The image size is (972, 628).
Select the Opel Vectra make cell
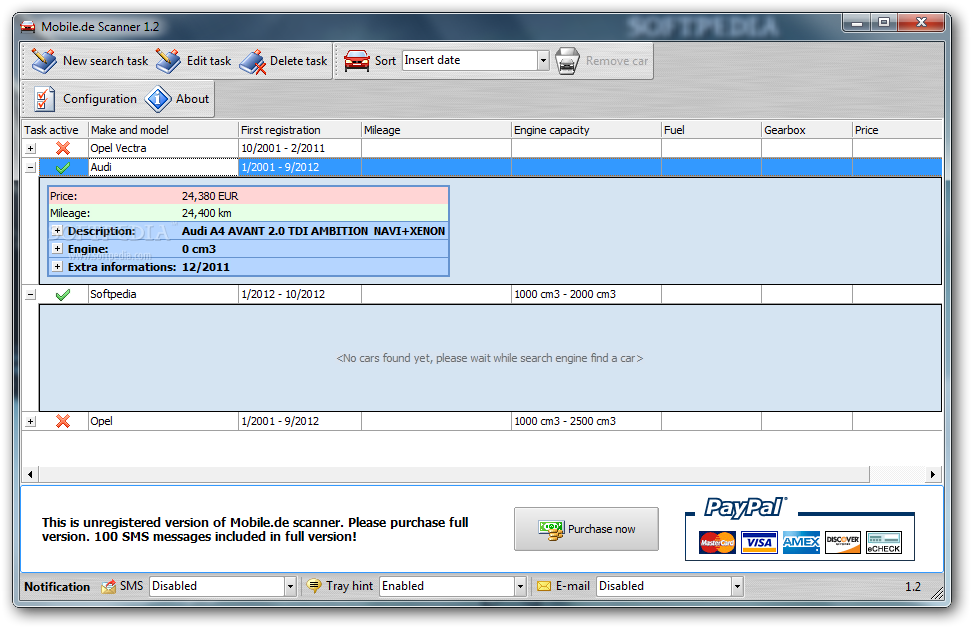click(x=164, y=148)
